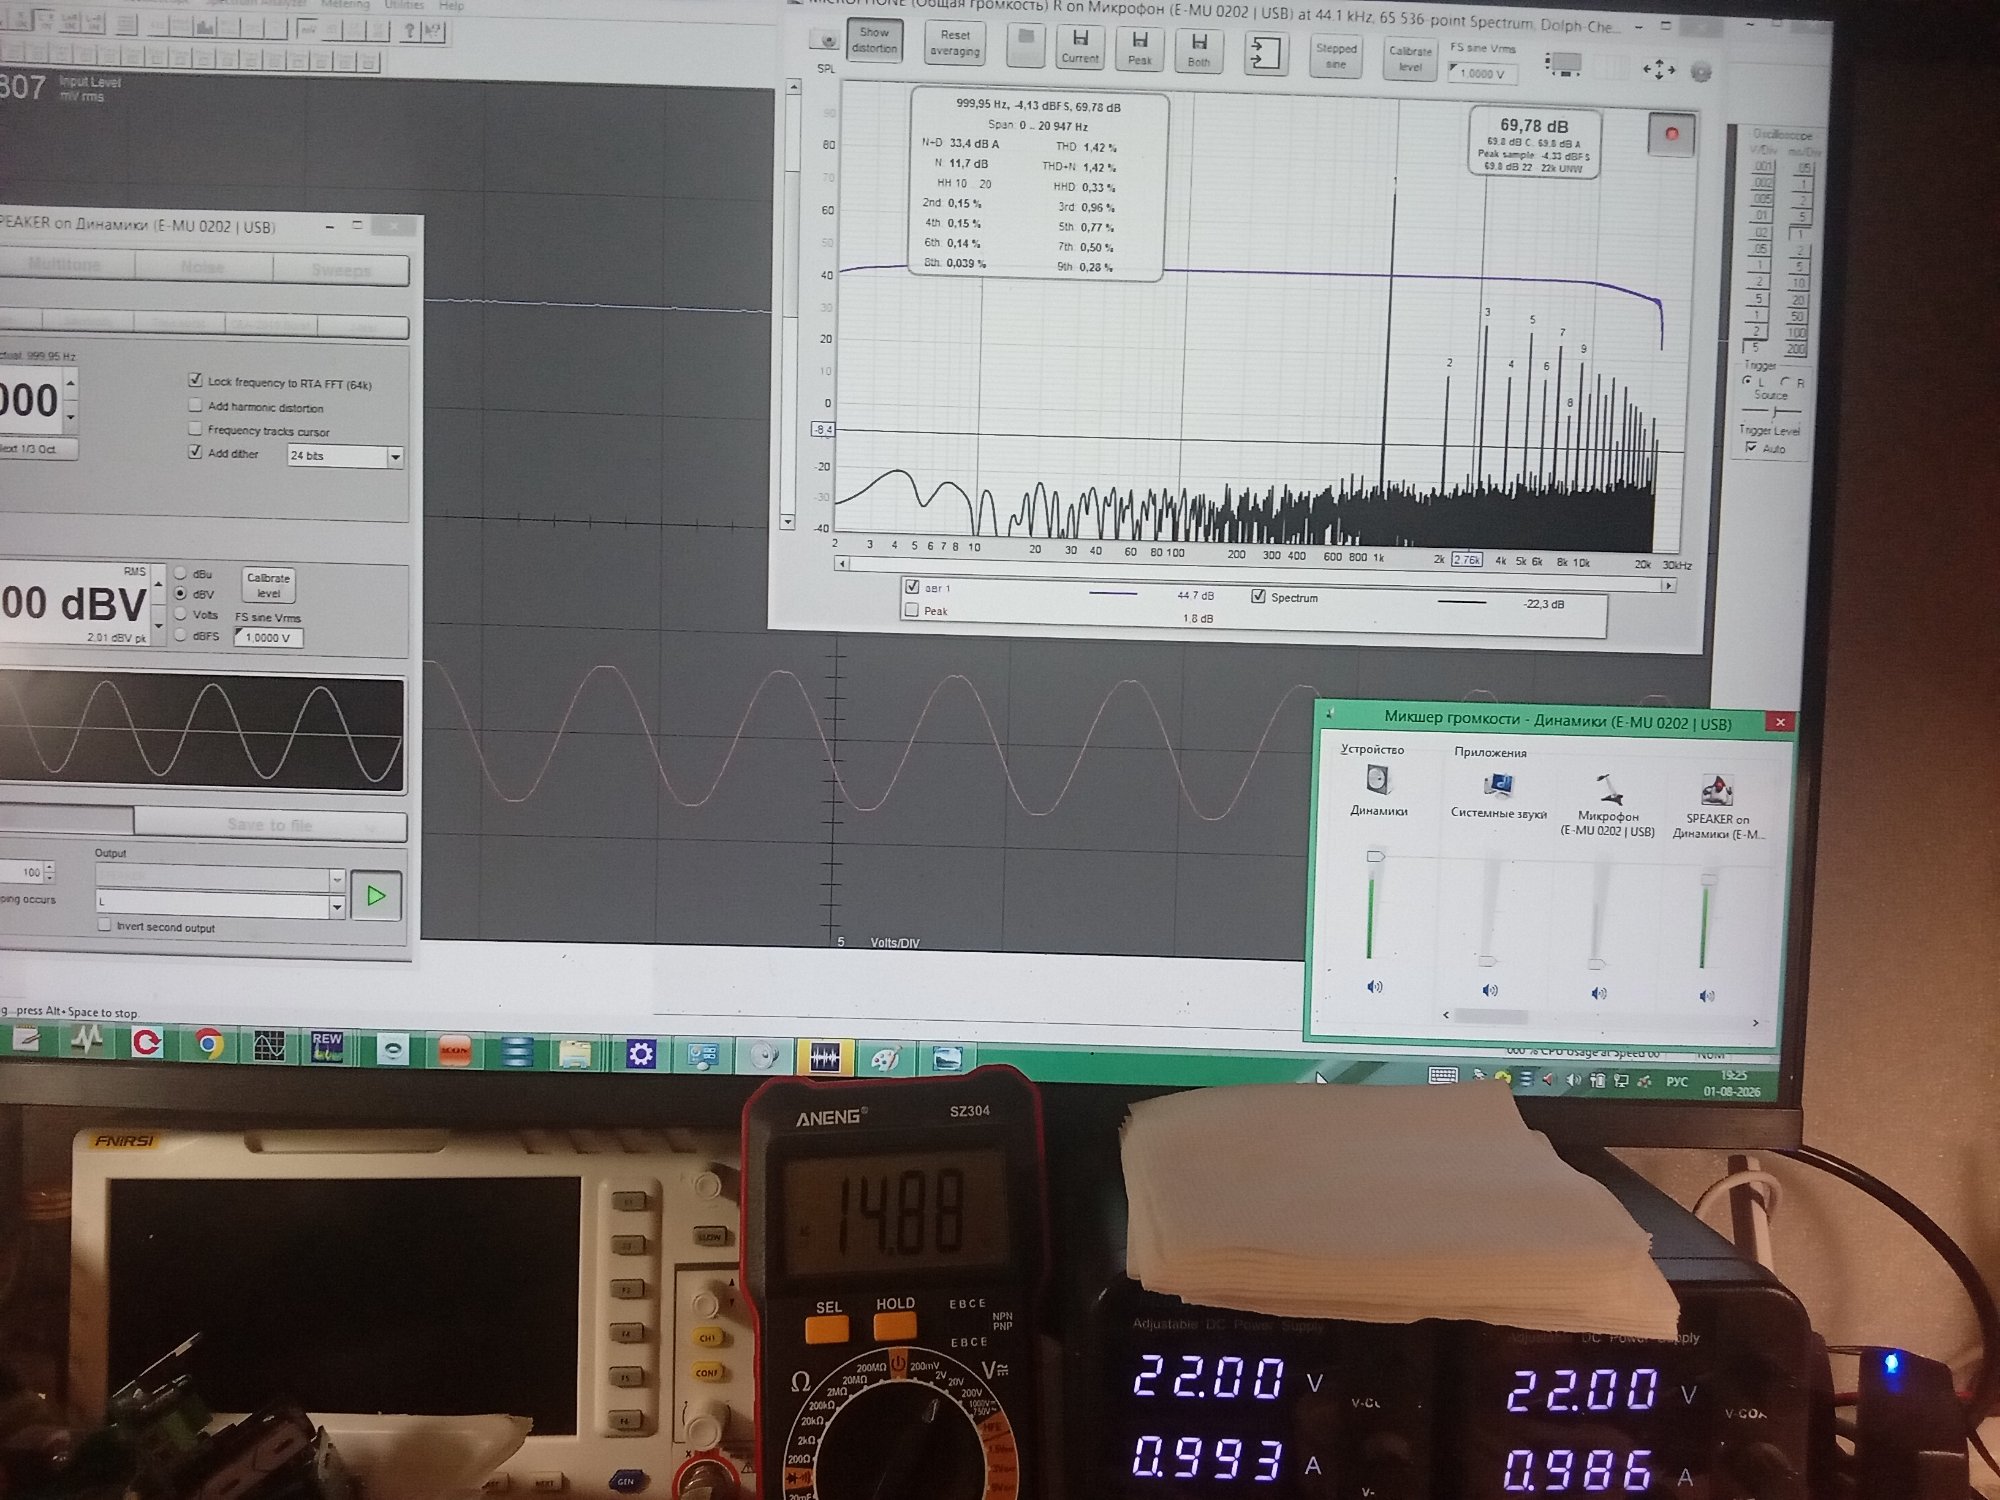Mute the Динамики device in volume mixer

coord(1374,987)
